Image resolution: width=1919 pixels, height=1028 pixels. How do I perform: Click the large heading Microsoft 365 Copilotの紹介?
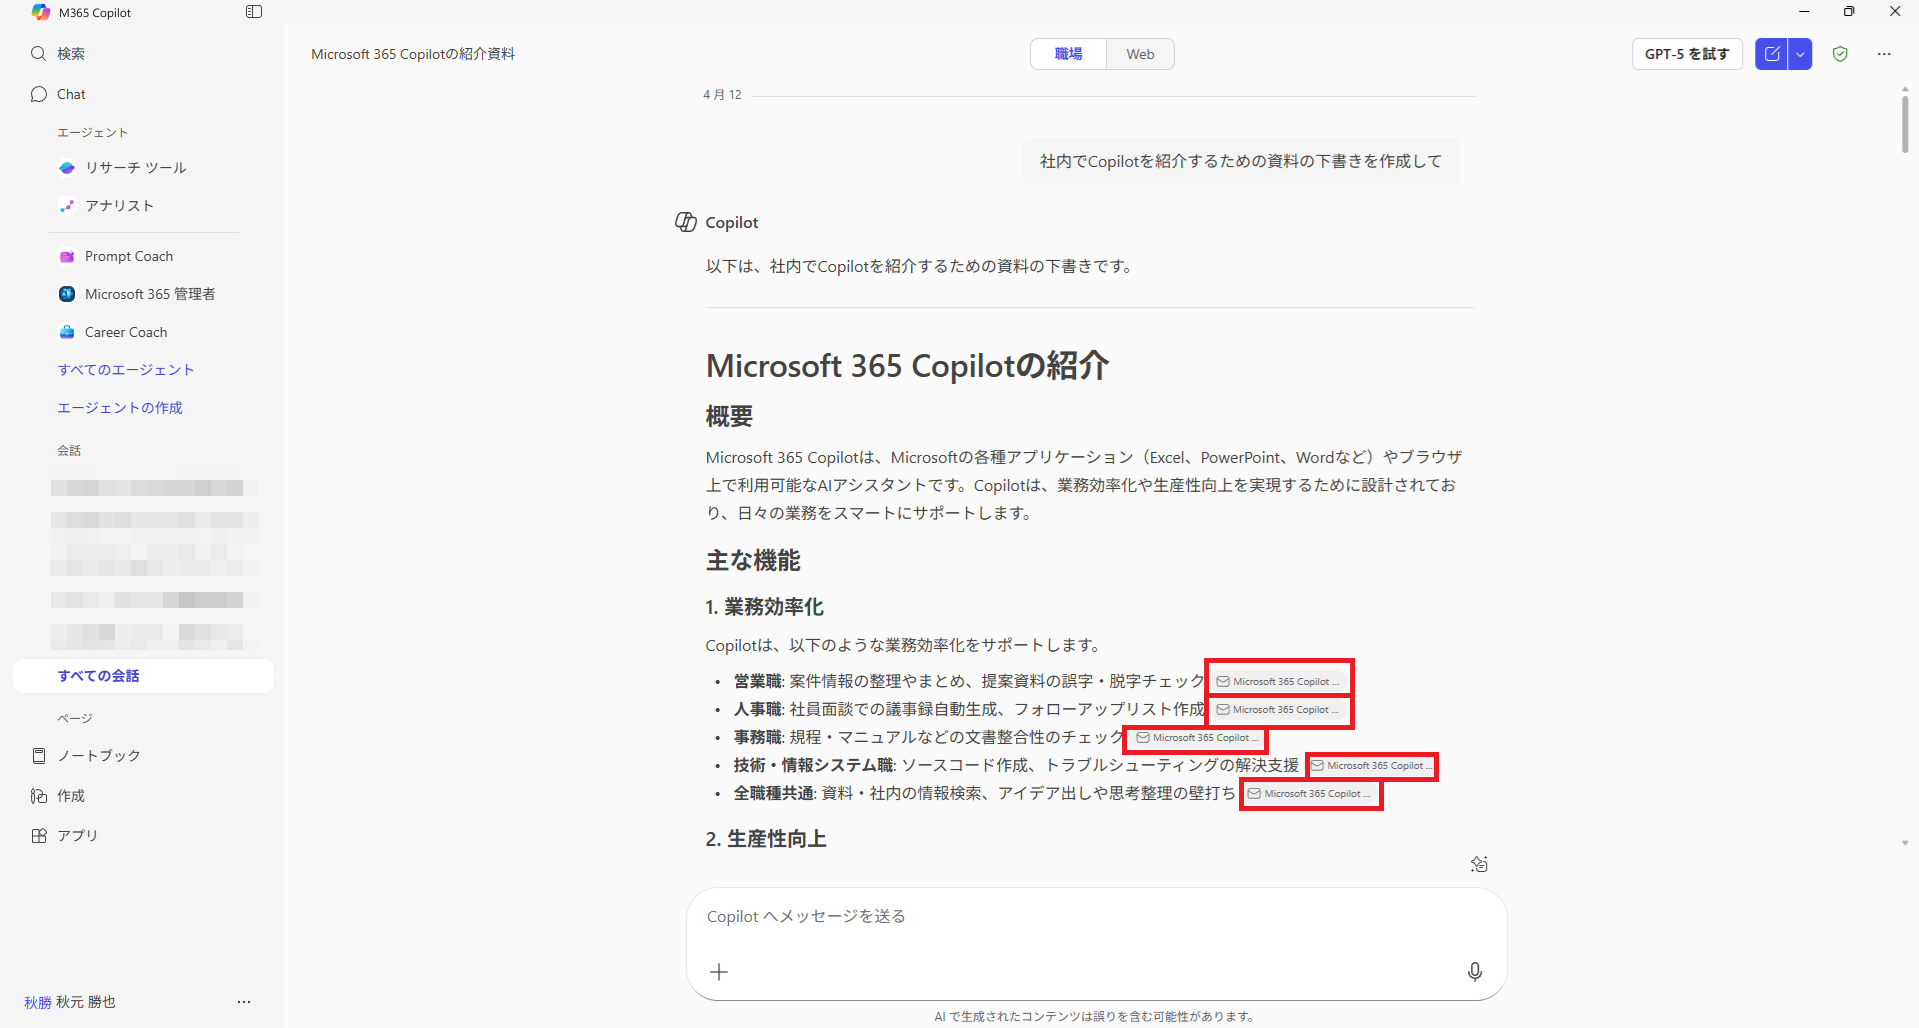tap(907, 366)
